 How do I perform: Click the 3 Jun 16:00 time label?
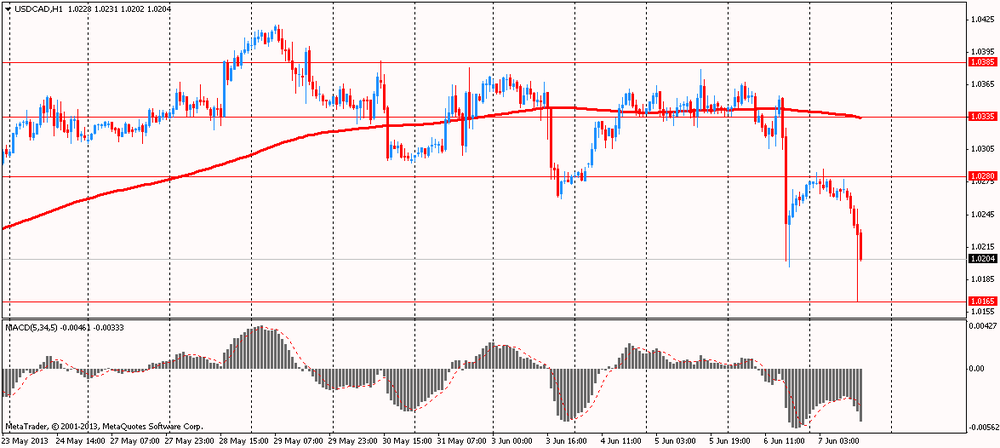tap(566, 440)
